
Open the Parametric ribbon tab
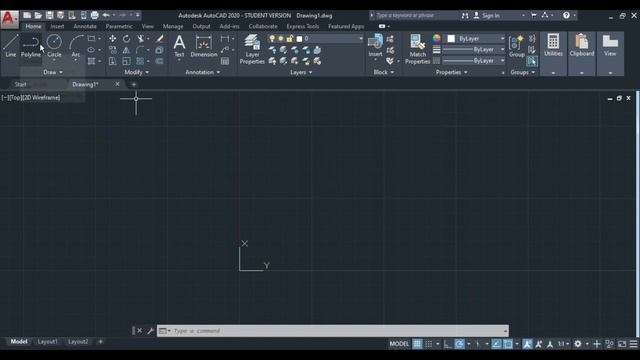pos(119,26)
